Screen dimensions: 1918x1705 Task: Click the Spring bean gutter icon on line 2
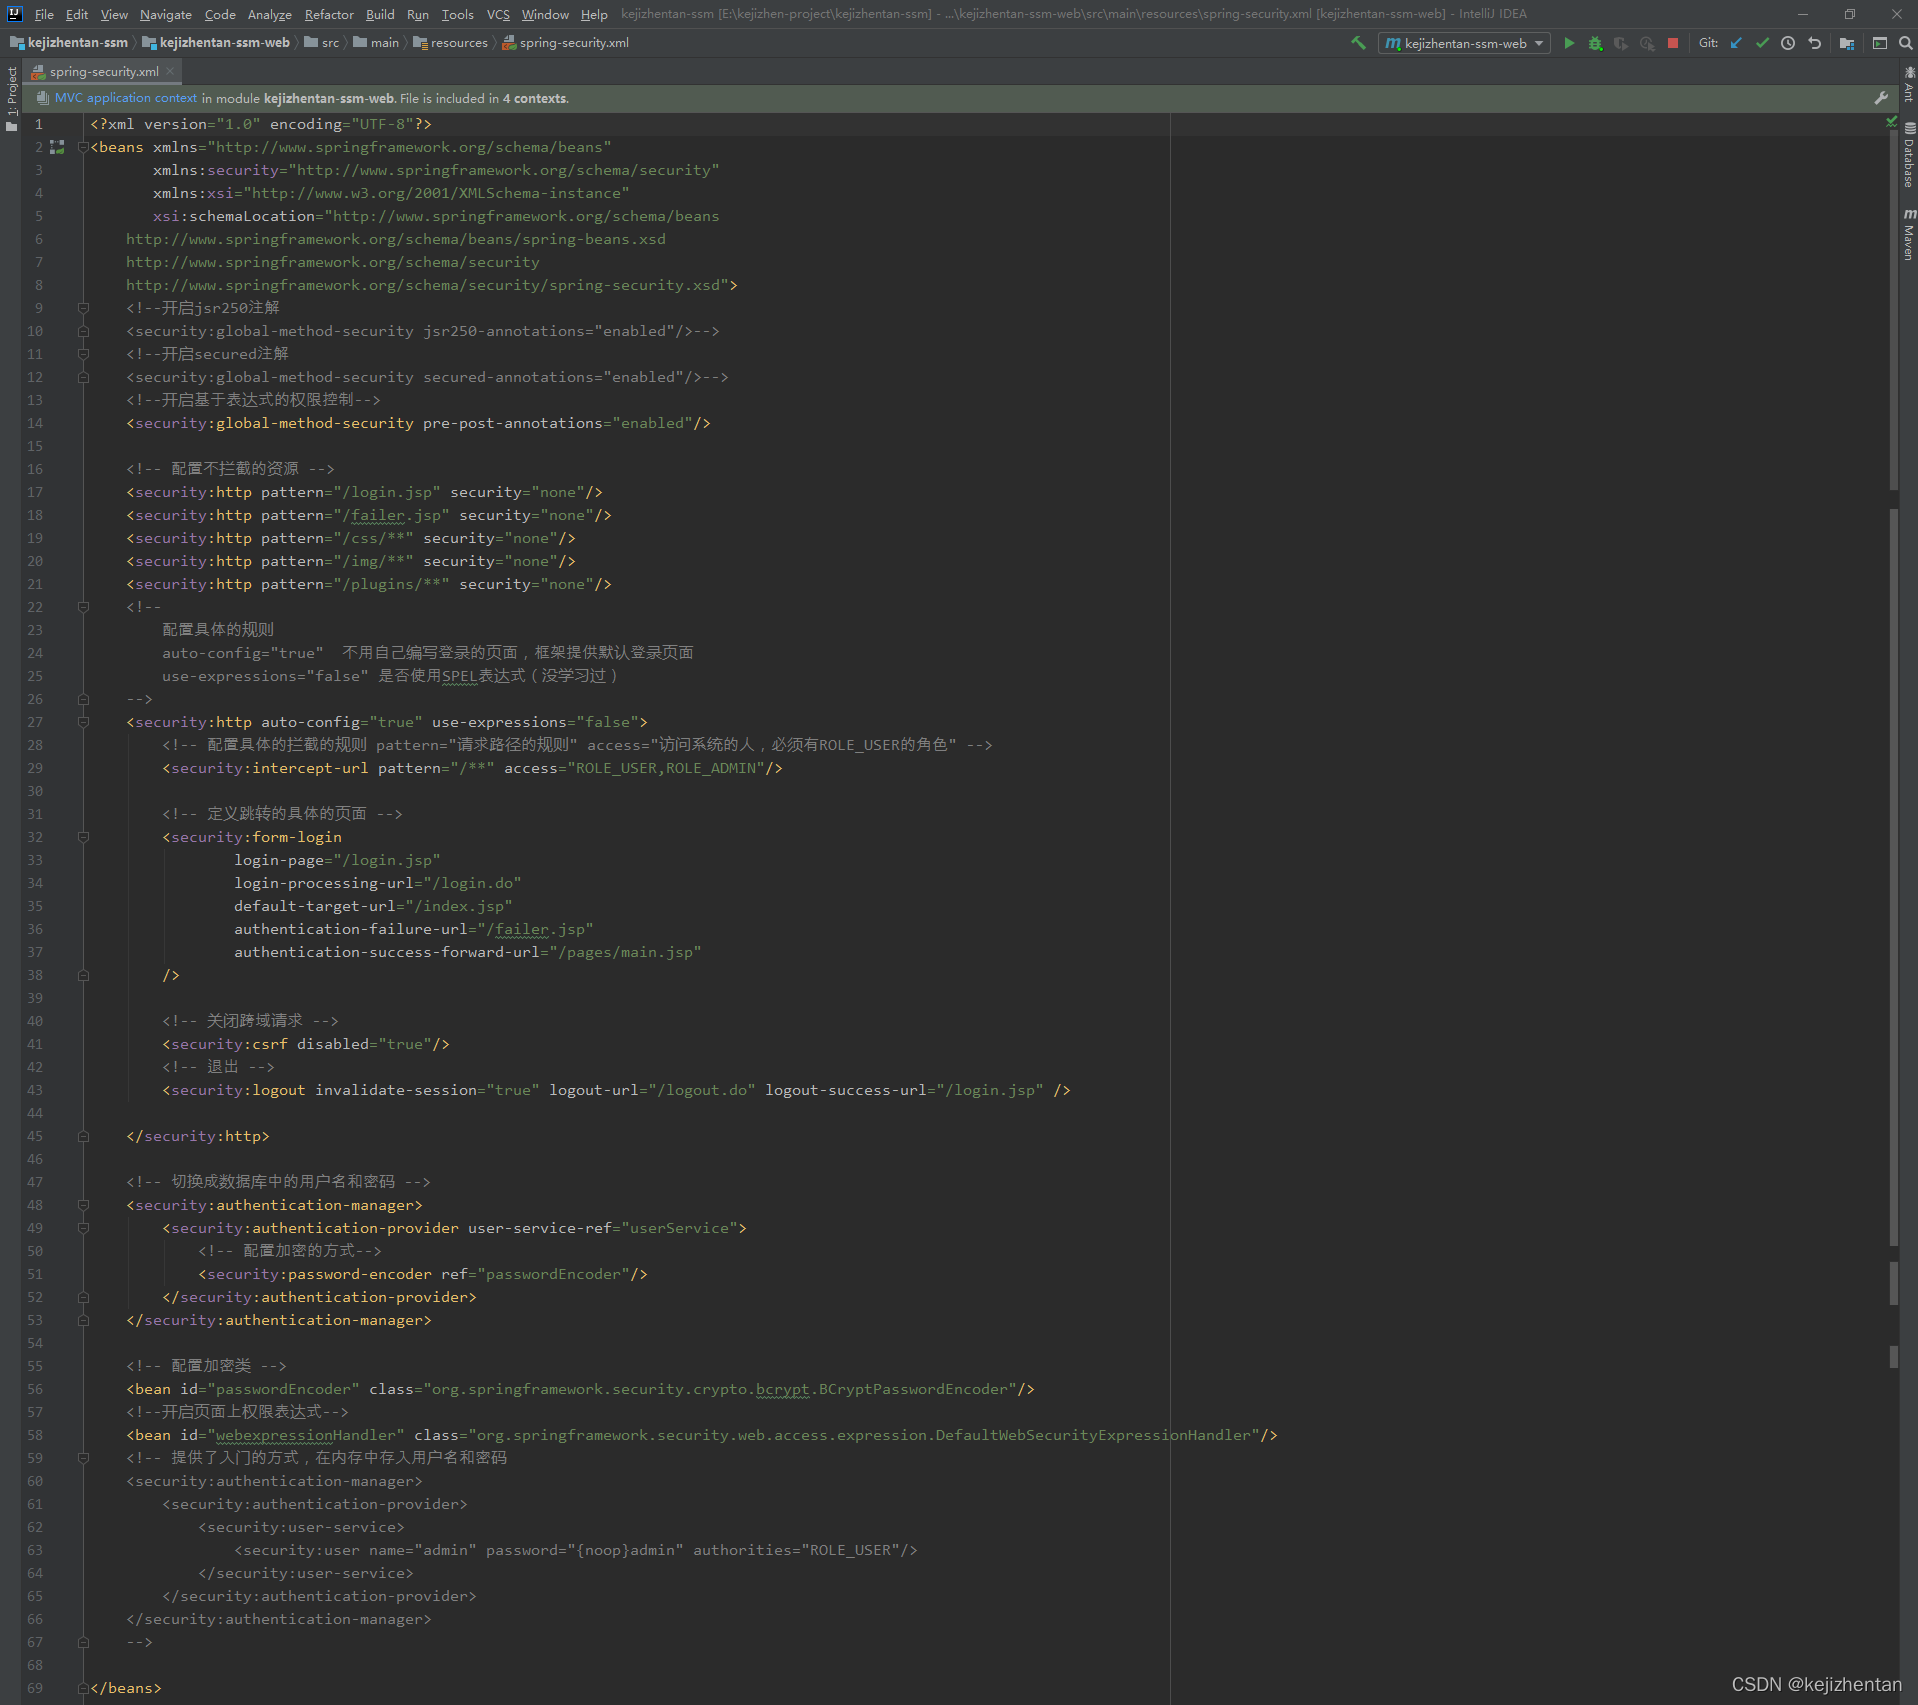pyautogui.click(x=58, y=147)
